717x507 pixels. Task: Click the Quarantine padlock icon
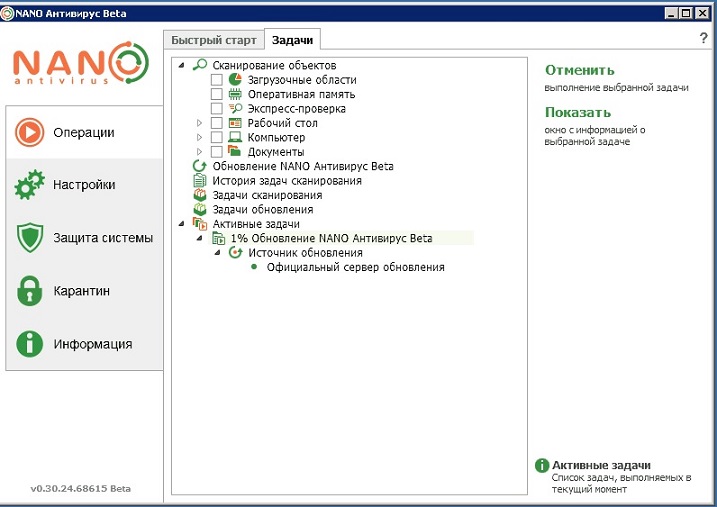tap(30, 291)
